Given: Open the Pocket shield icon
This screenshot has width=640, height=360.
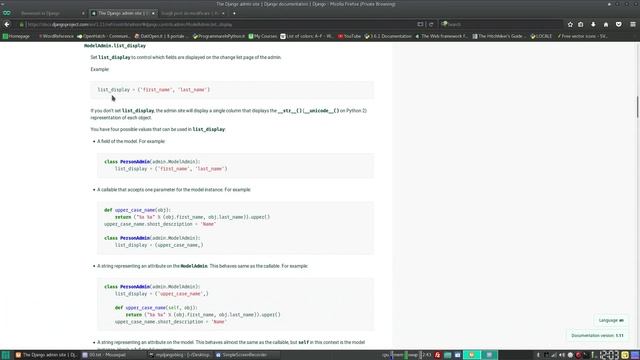Looking at the screenshot, I should (619, 24).
